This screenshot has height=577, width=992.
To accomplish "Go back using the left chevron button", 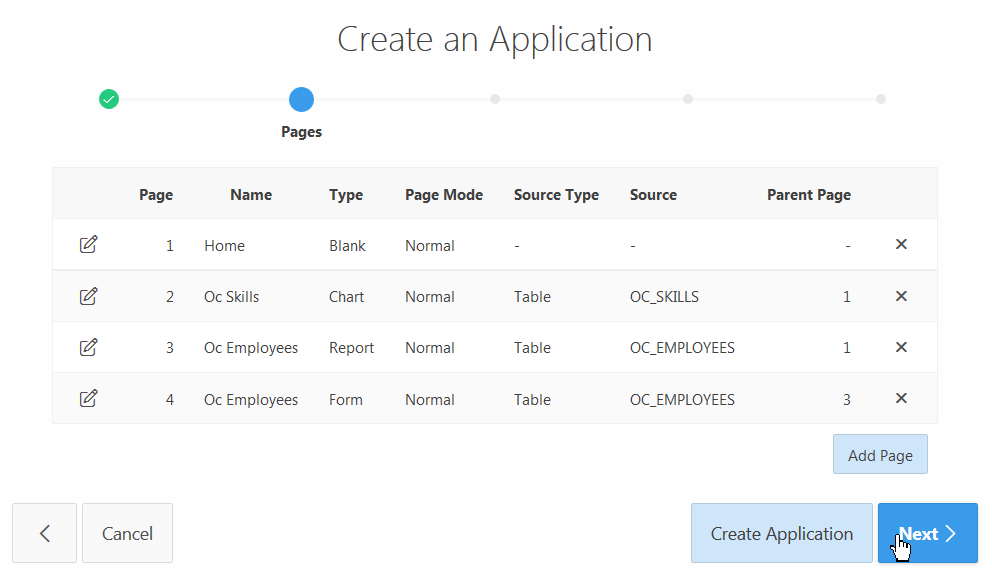I will (x=44, y=533).
